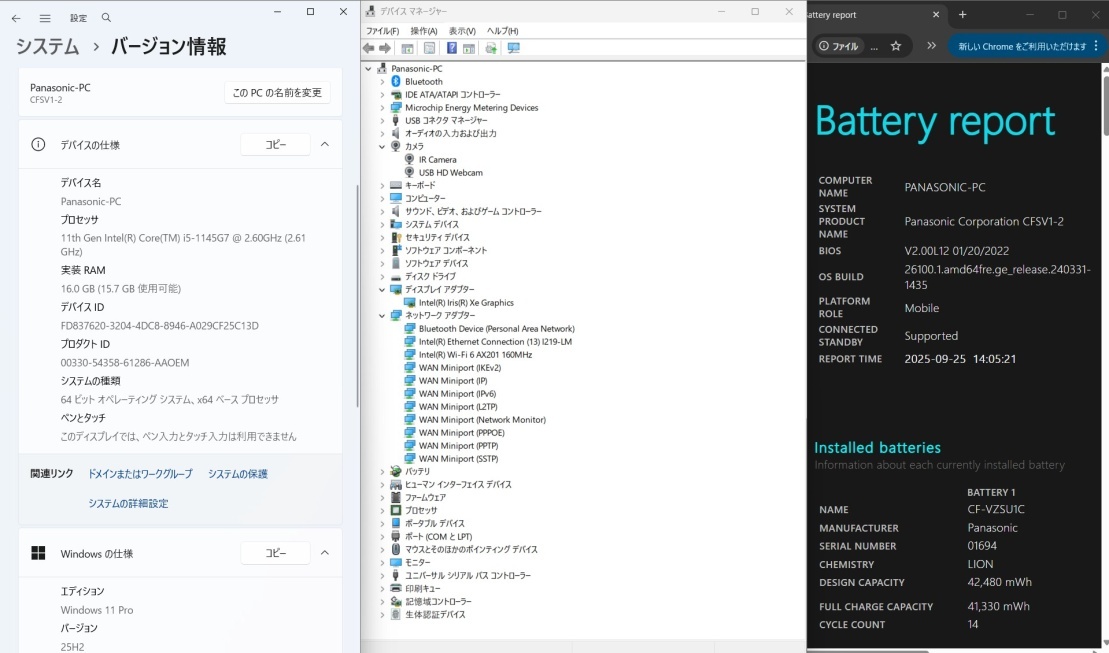Bookmark the page with the star icon
The width and height of the screenshot is (1109, 653).
click(896, 46)
